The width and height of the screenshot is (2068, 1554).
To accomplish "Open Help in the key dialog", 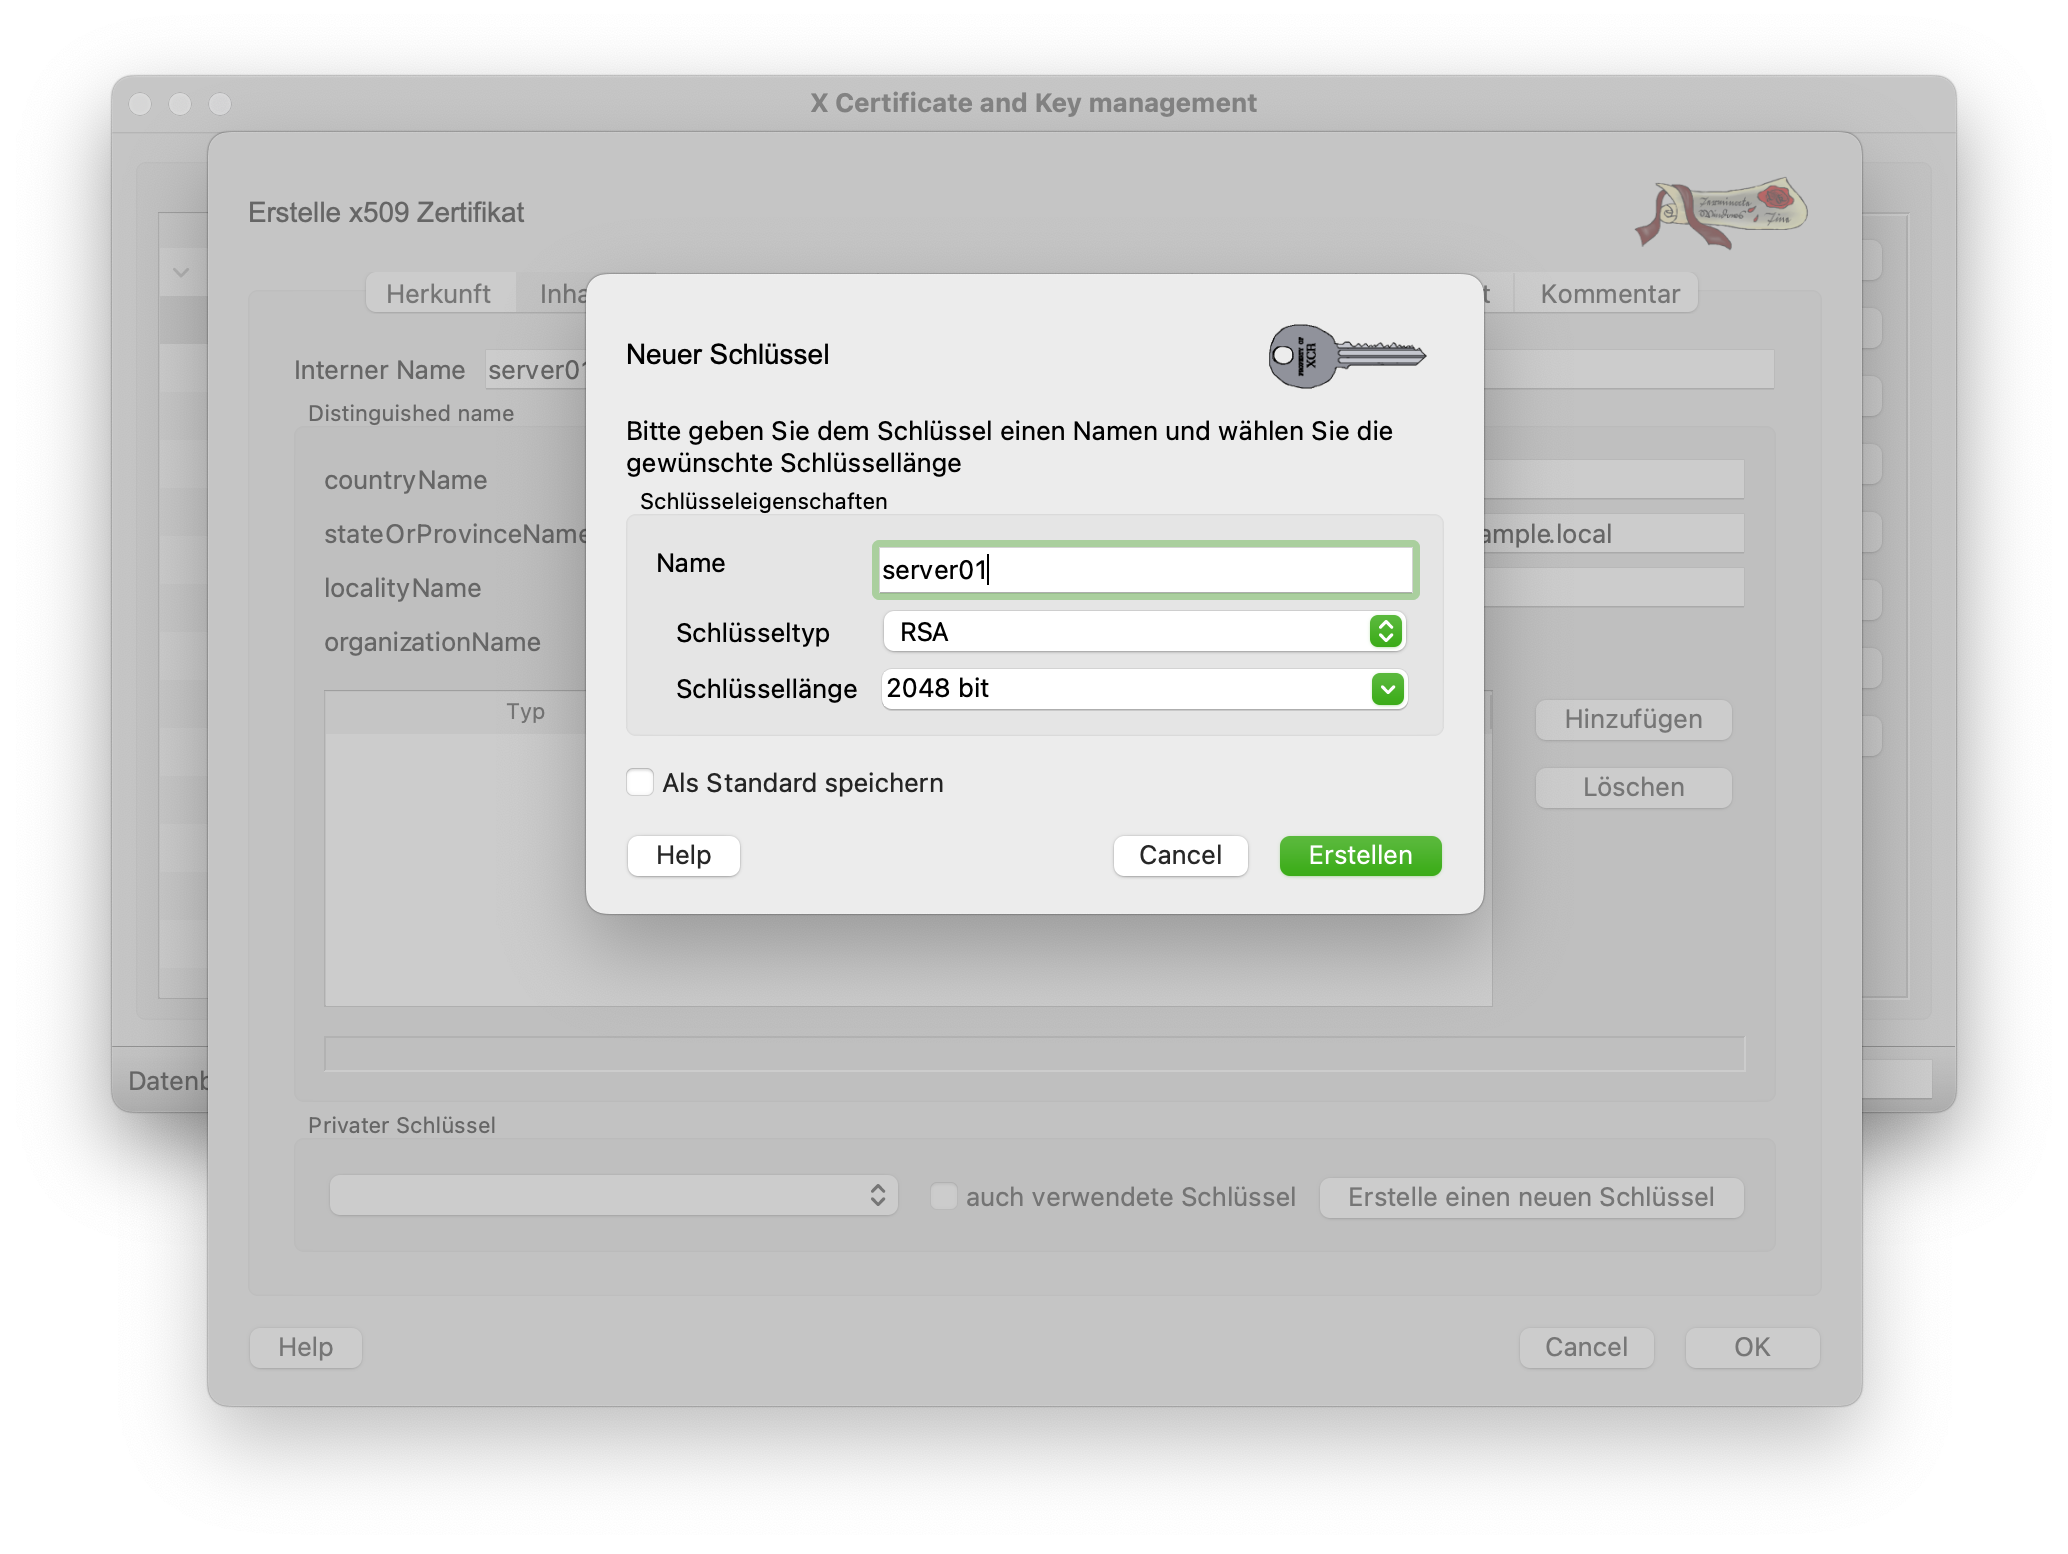I will pos(683,855).
